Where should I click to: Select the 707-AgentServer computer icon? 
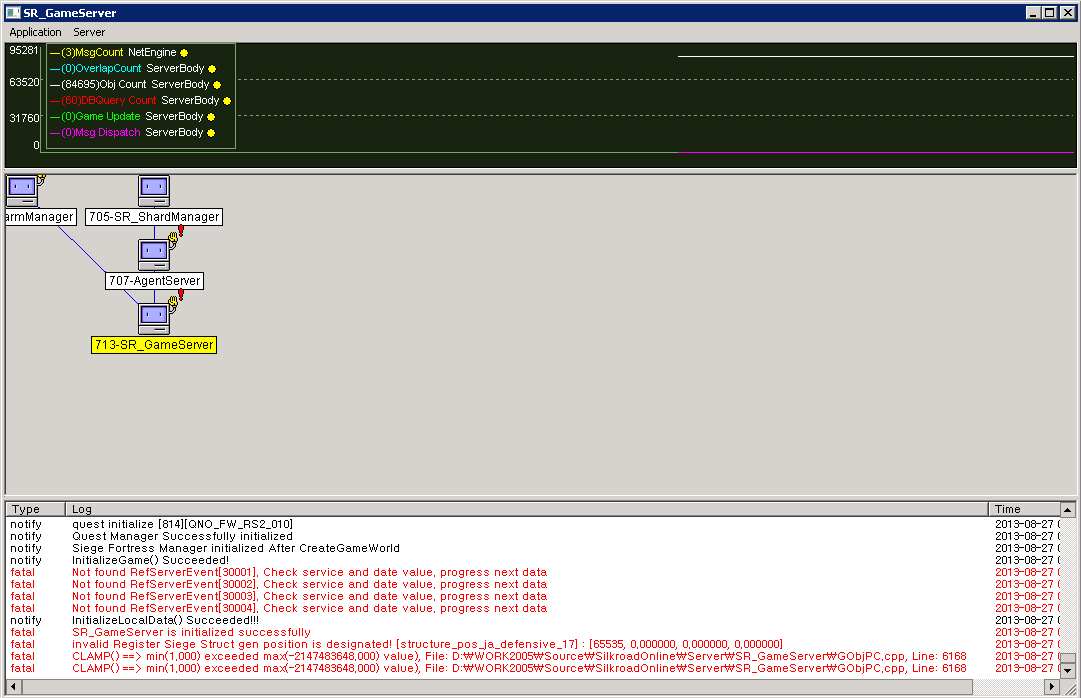tap(154, 255)
